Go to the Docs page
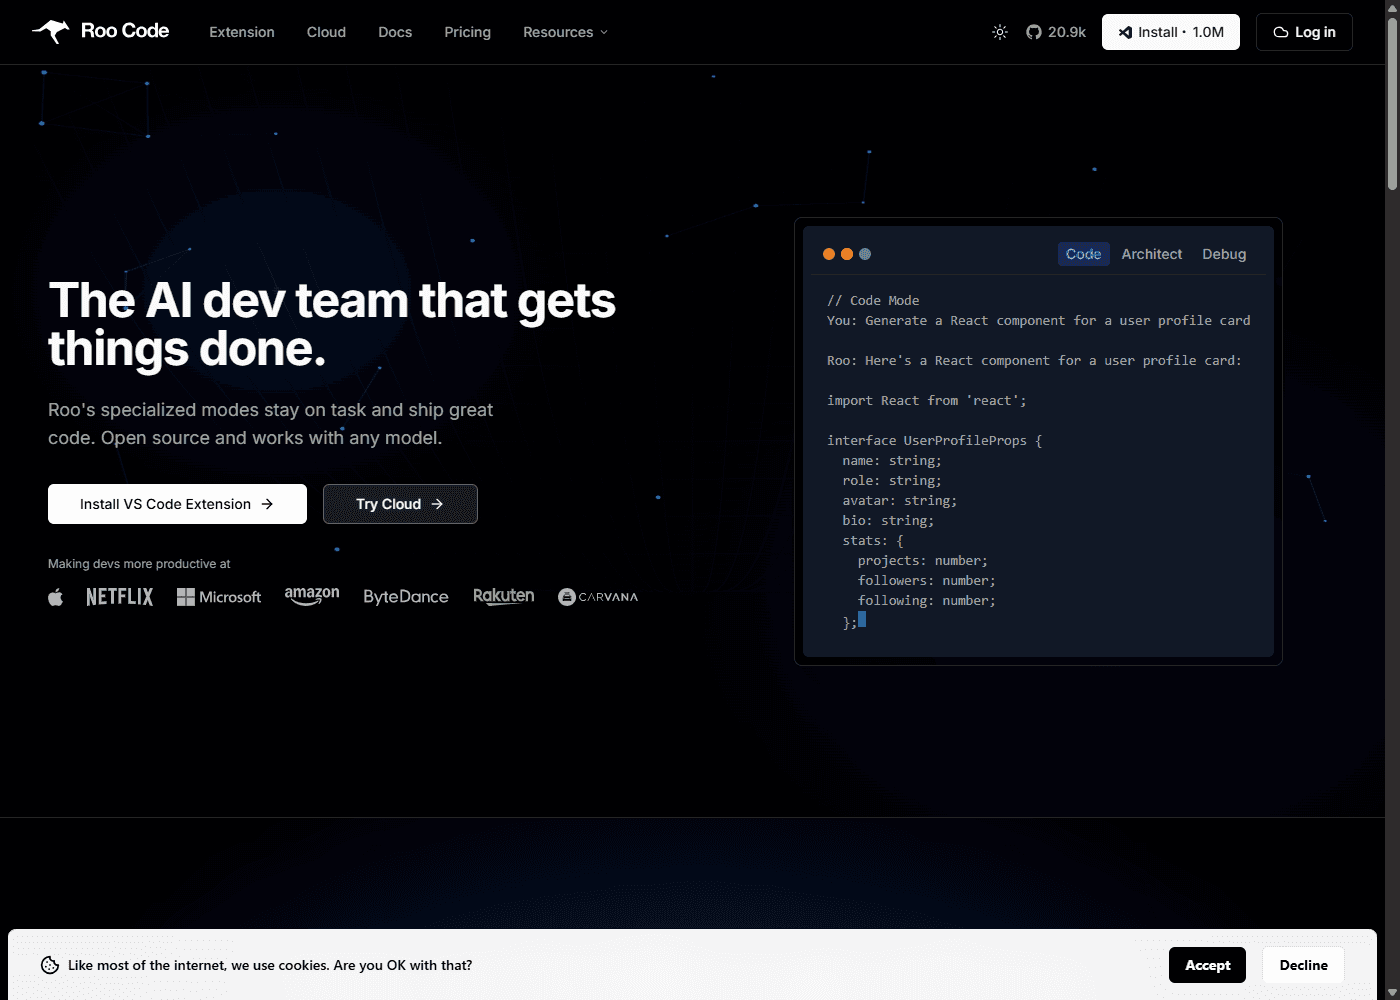1400x1000 pixels. pyautogui.click(x=395, y=32)
